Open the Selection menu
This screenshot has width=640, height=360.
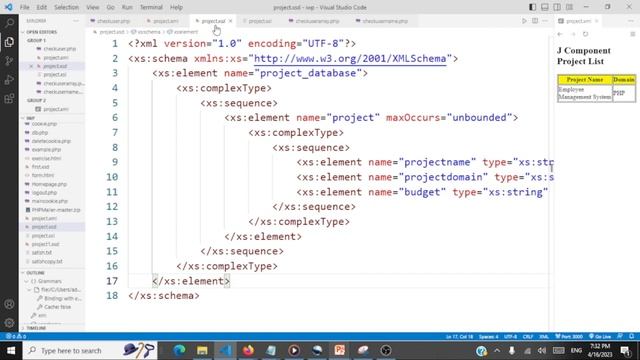[66, 7]
